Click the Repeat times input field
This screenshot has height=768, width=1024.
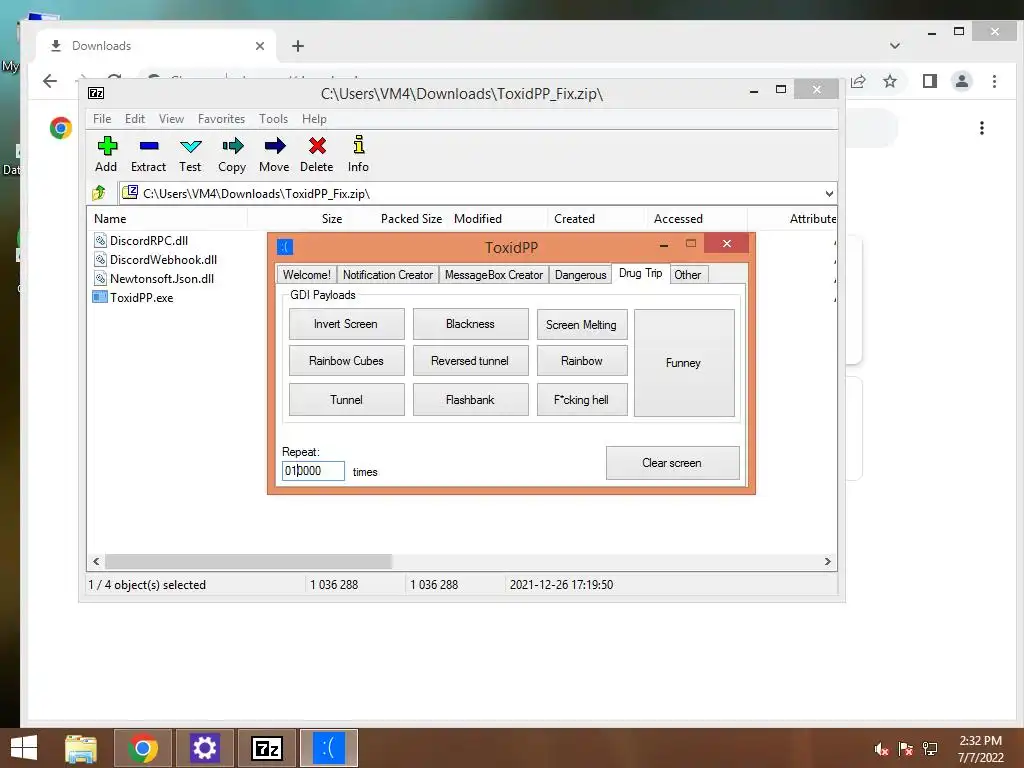pyautogui.click(x=313, y=471)
